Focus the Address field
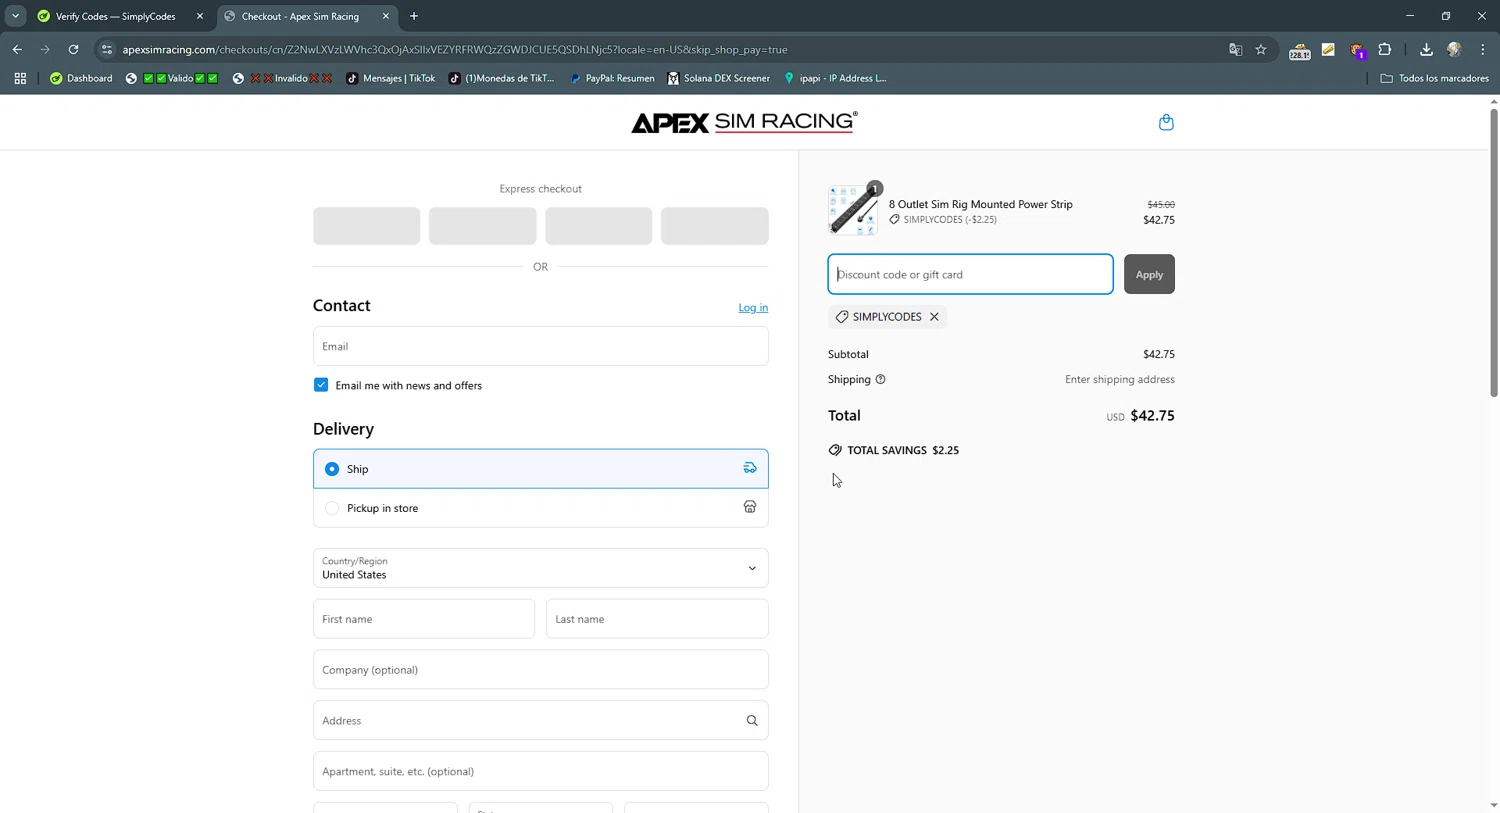The height and width of the screenshot is (813, 1500). pos(540,721)
